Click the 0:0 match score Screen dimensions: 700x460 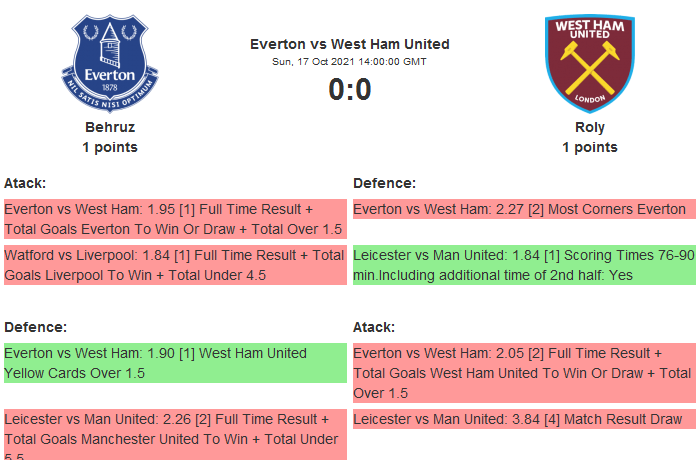[349, 90]
